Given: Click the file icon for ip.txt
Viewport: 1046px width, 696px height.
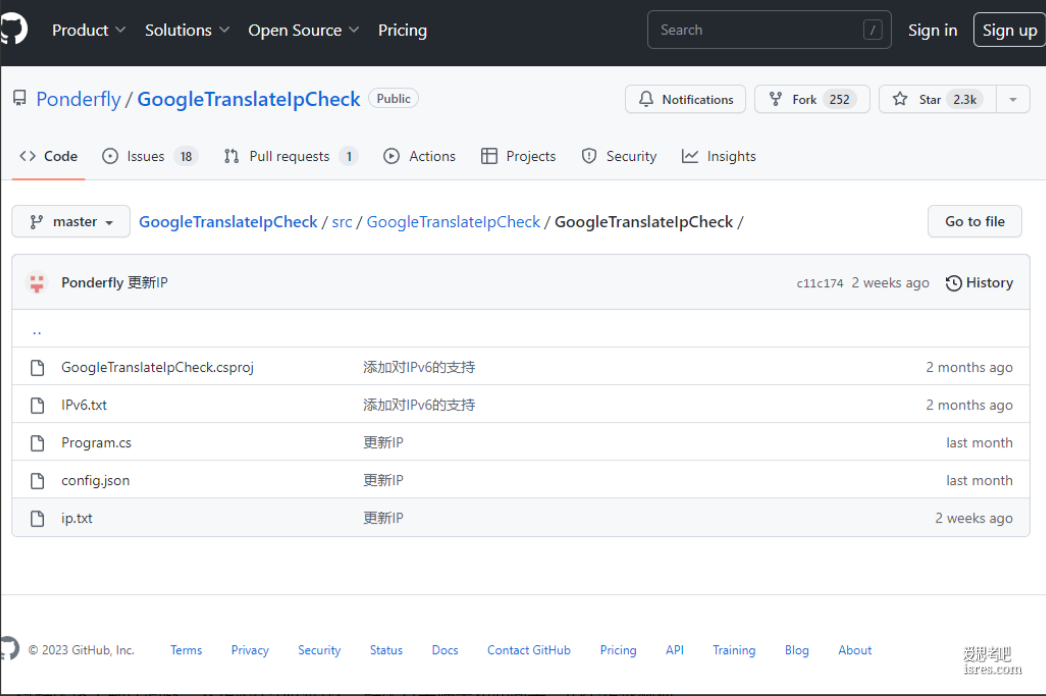Looking at the screenshot, I should pos(37,518).
